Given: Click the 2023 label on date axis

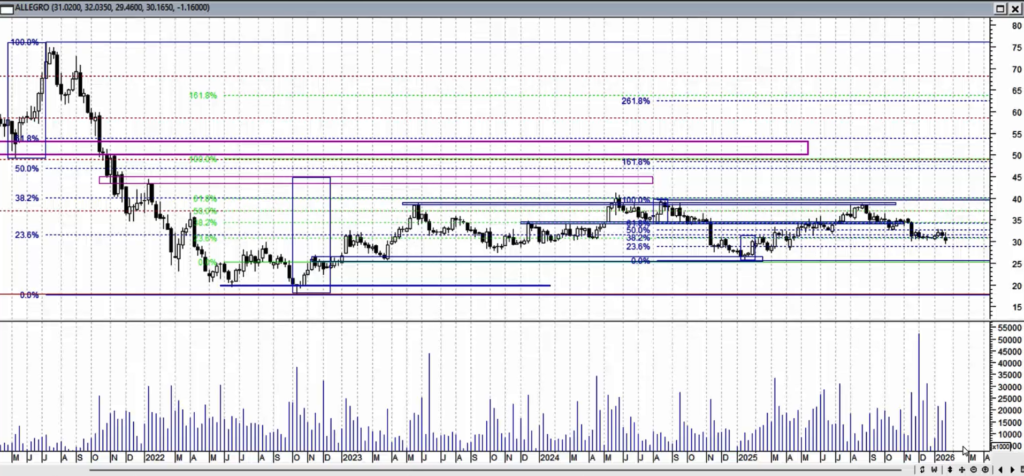Looking at the screenshot, I should pyautogui.click(x=352, y=458).
